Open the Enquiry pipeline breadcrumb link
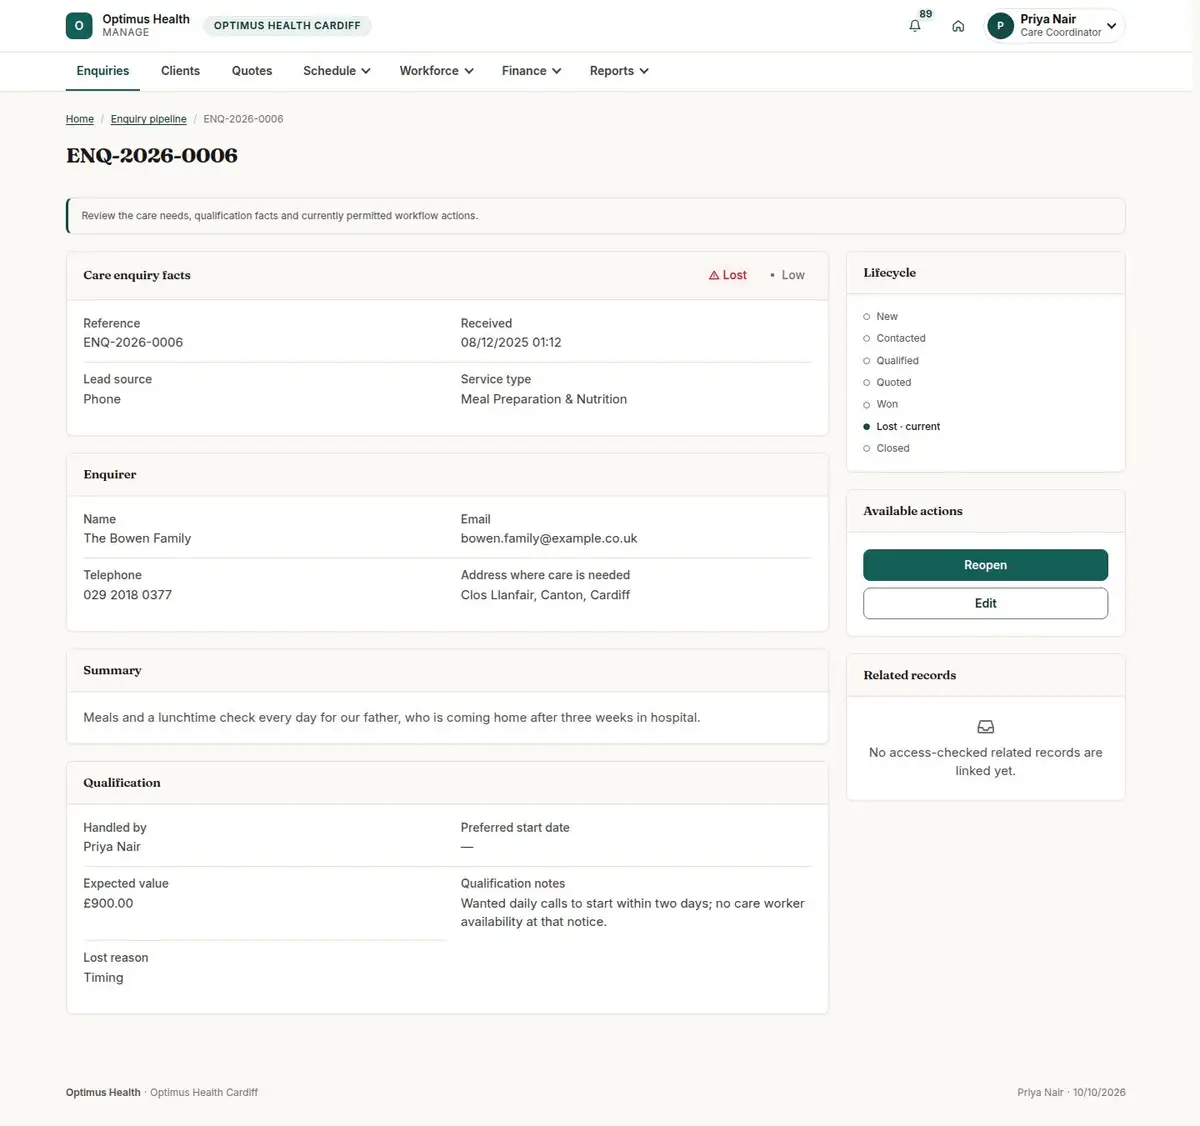Screen dimensions: 1200x1126 point(149,119)
